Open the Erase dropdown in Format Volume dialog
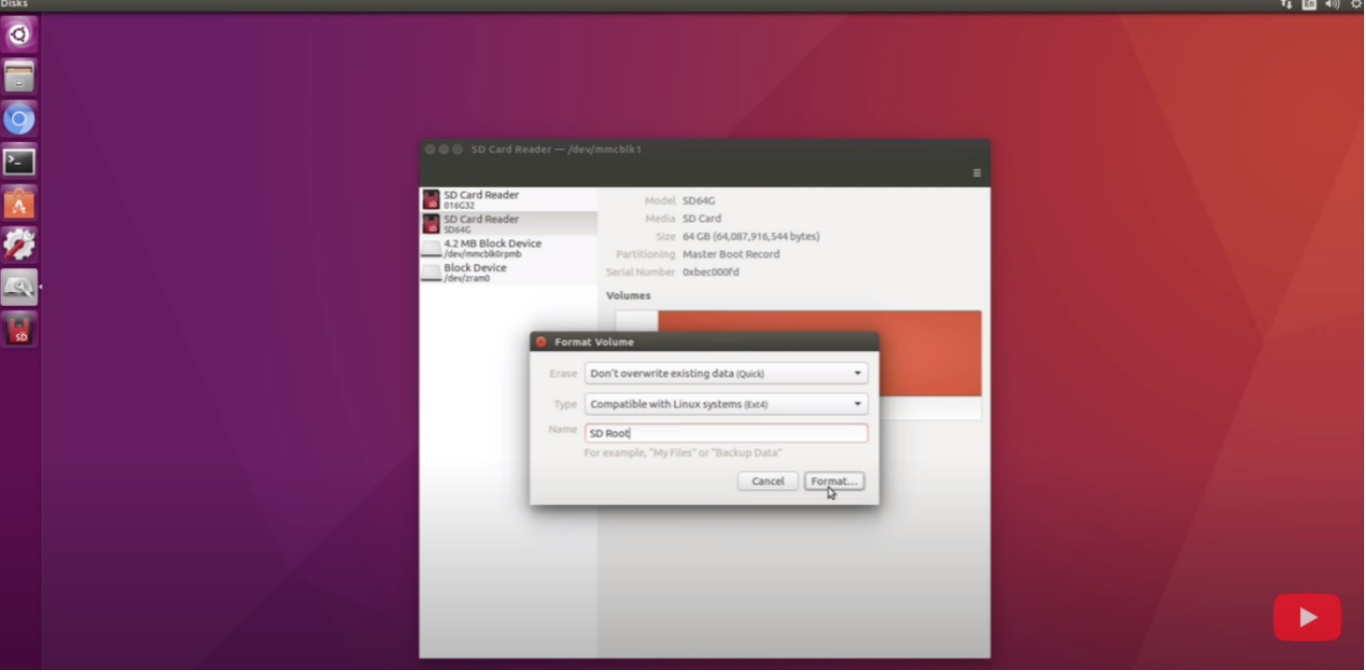The height and width of the screenshot is (672, 1366). point(725,373)
